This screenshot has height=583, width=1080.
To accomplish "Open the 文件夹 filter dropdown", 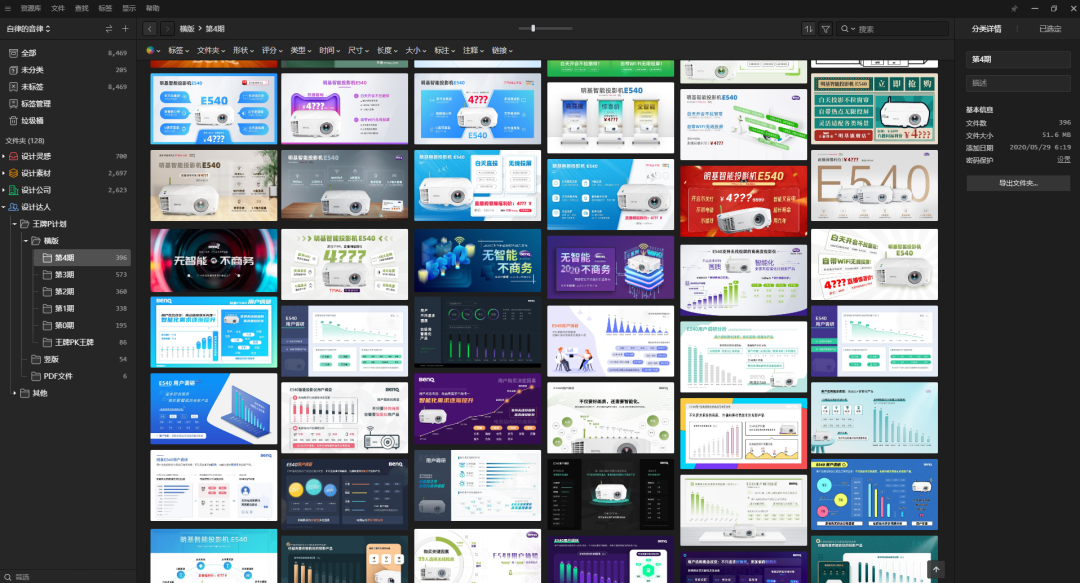I will coord(211,50).
